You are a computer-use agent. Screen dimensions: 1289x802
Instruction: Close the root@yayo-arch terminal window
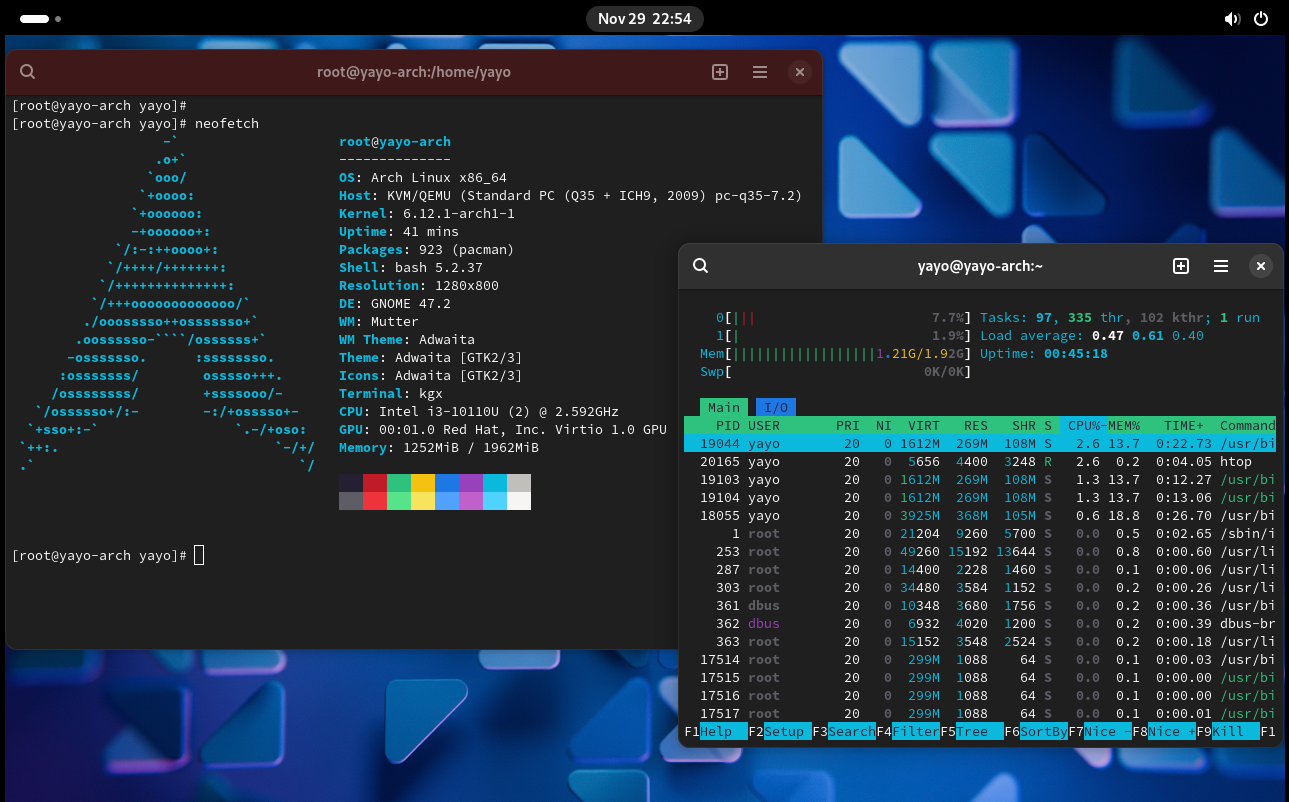click(x=799, y=72)
